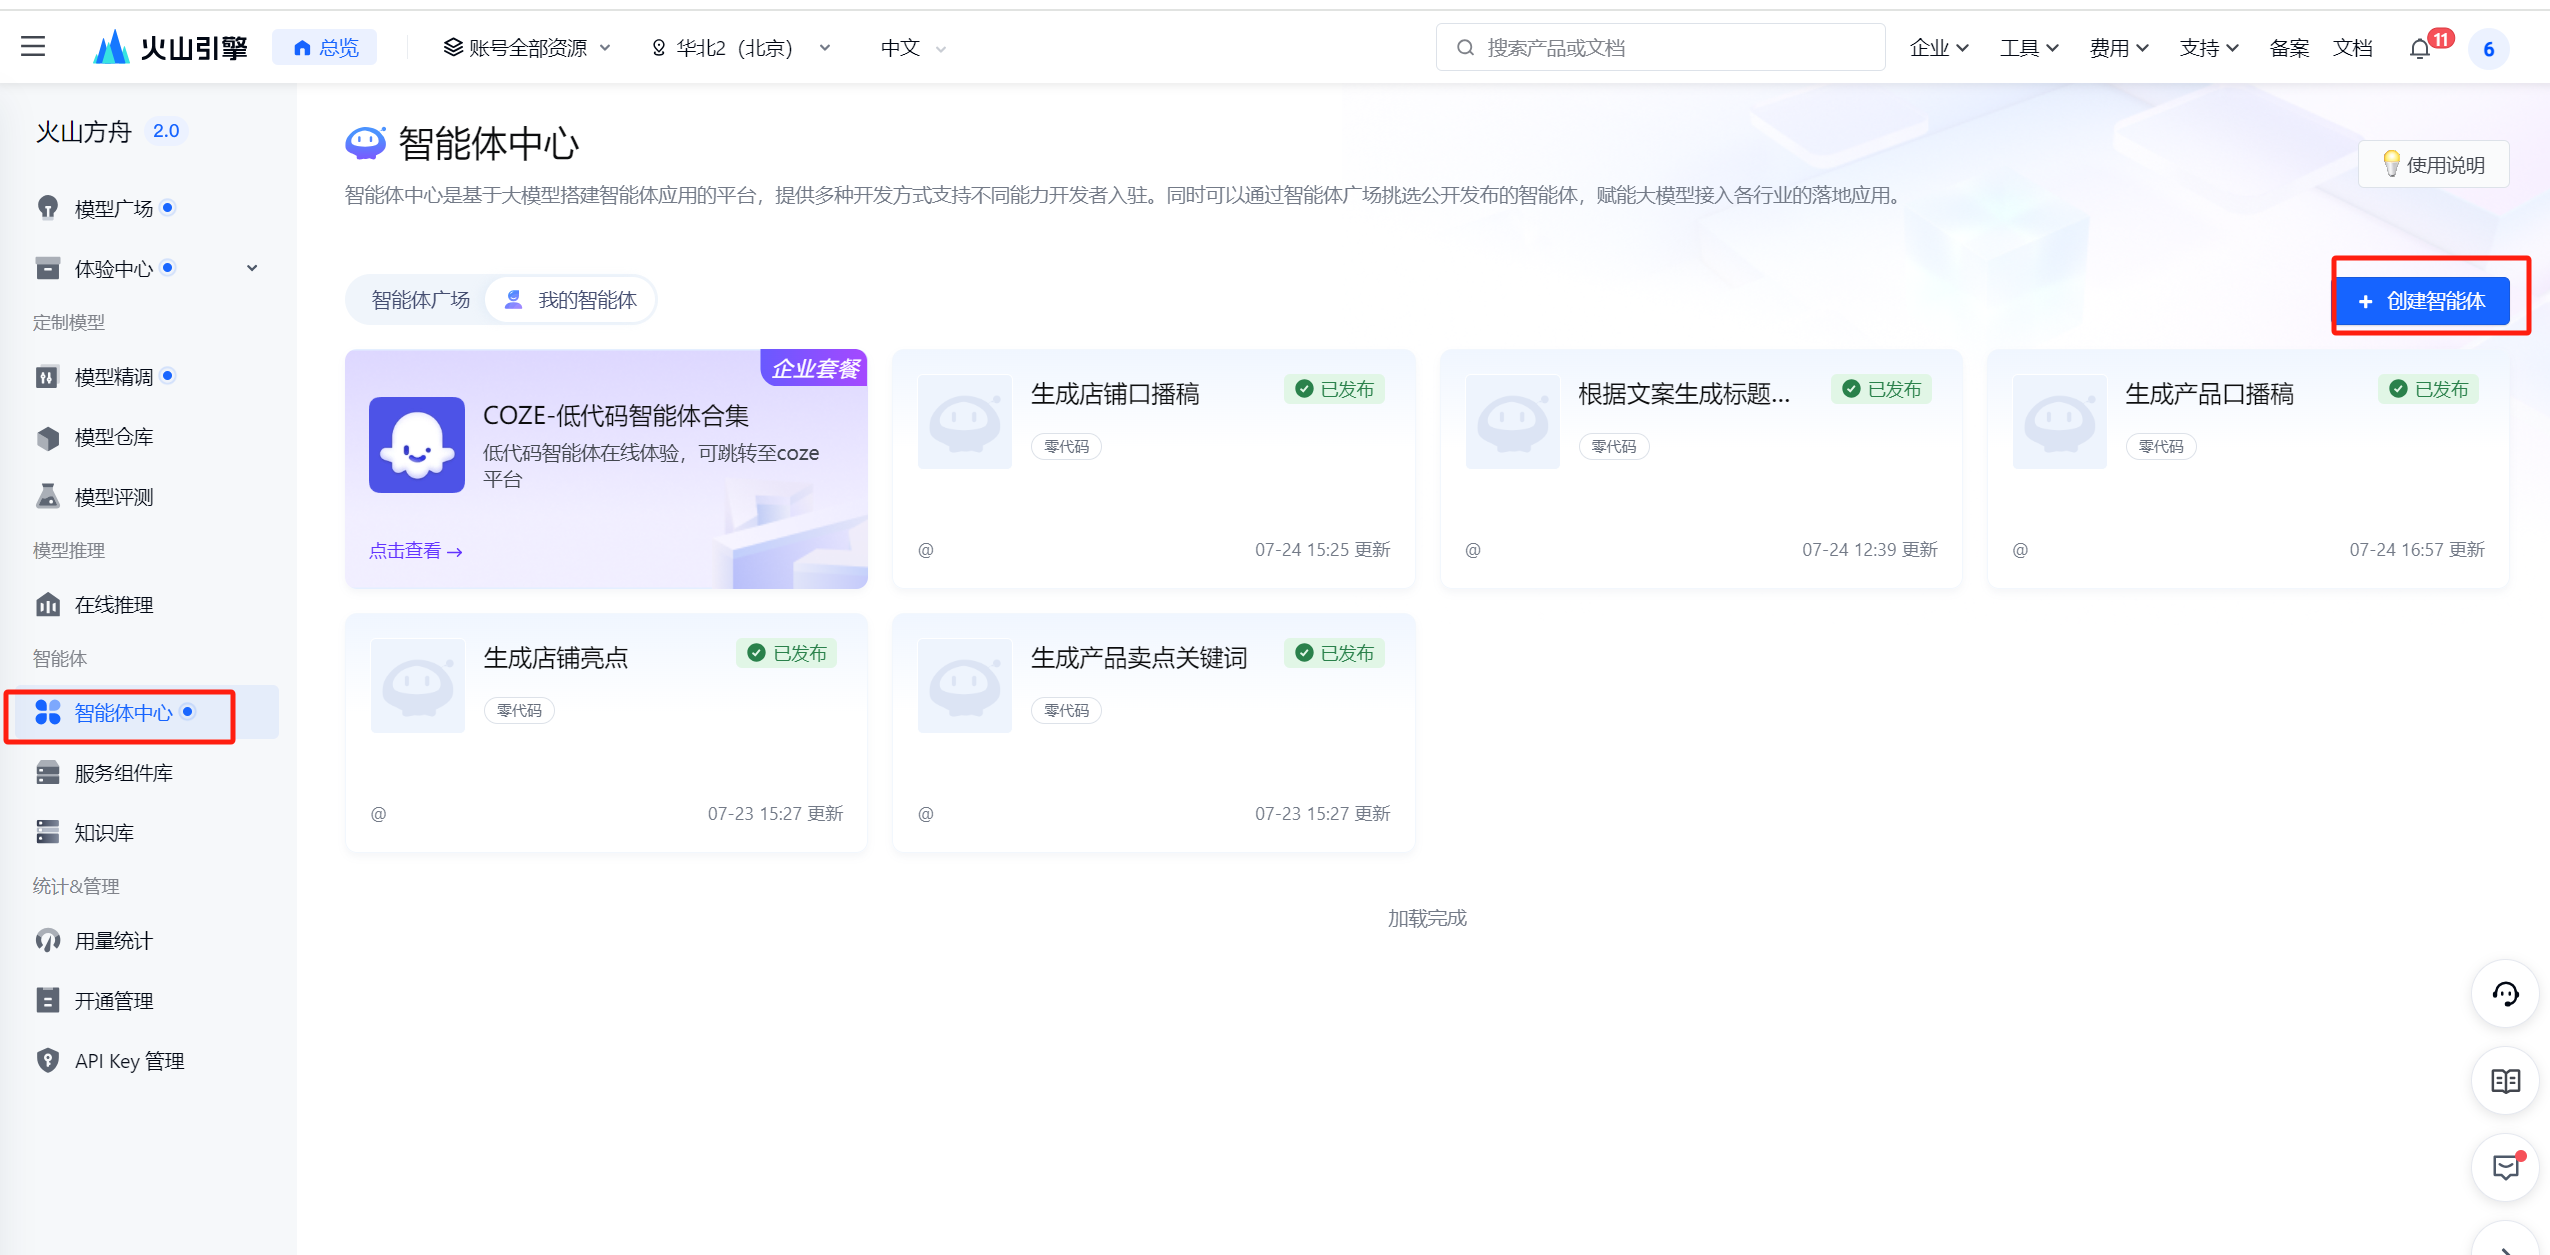Click robot thumbnail of 生成店铺口播稿
2550x1255 pixels.
pos(964,421)
